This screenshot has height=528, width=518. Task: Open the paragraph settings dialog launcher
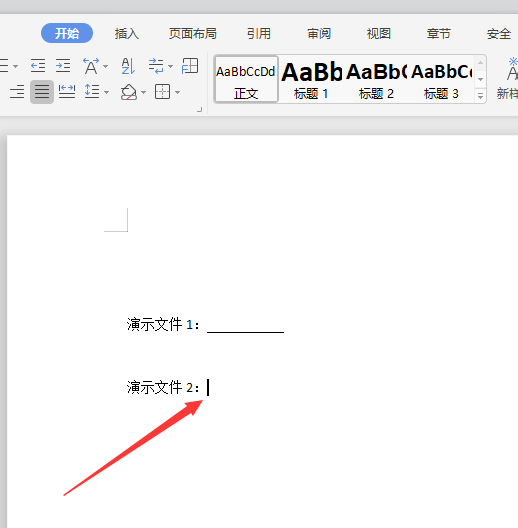click(x=199, y=109)
